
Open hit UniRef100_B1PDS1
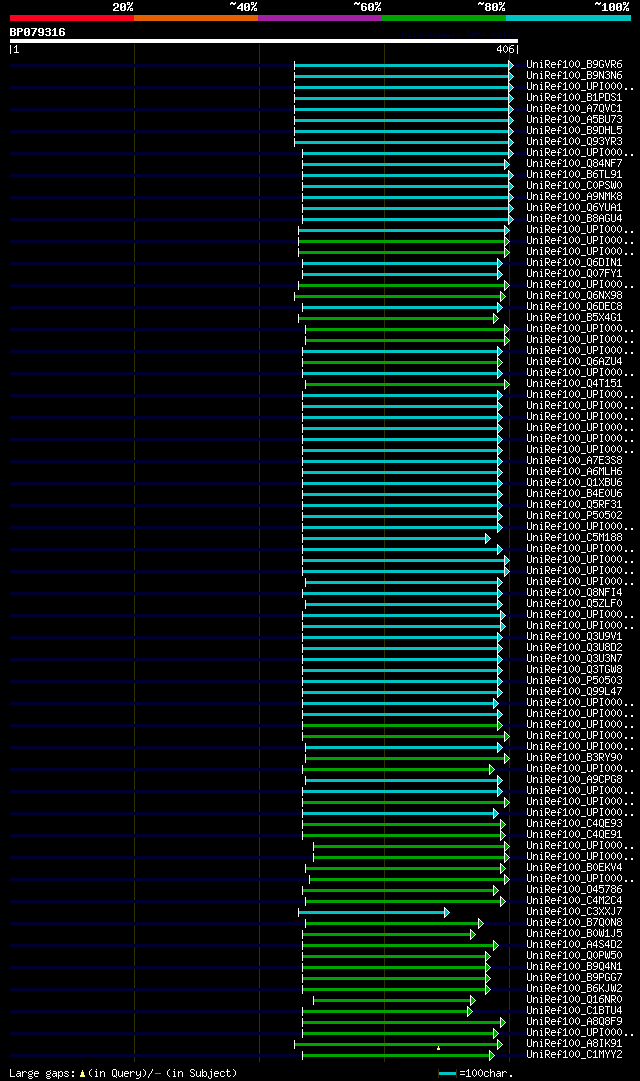574,98
